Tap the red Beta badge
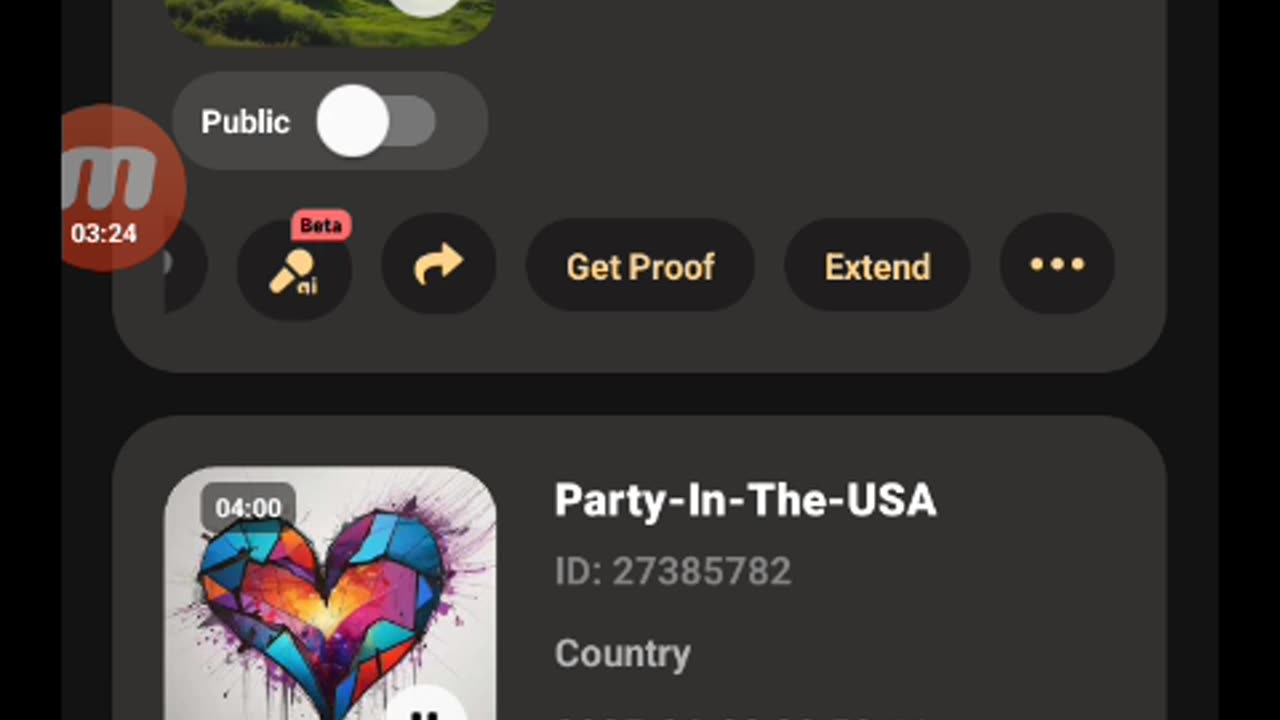The image size is (1280, 720). [x=321, y=226]
